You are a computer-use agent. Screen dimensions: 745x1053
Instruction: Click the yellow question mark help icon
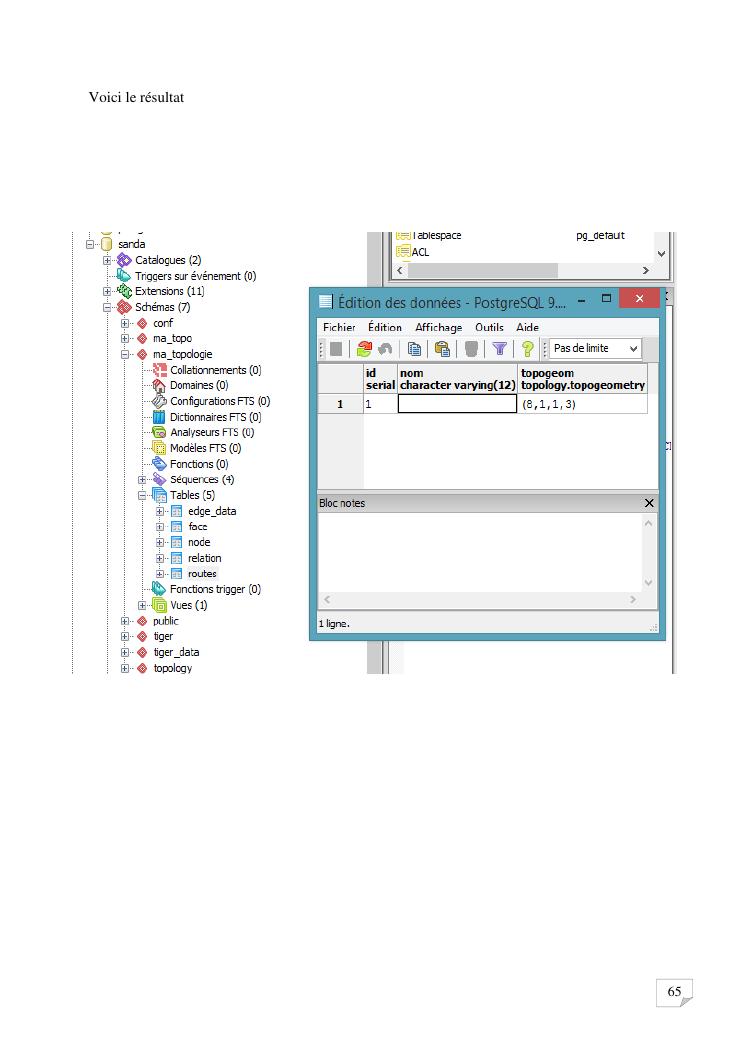point(527,349)
